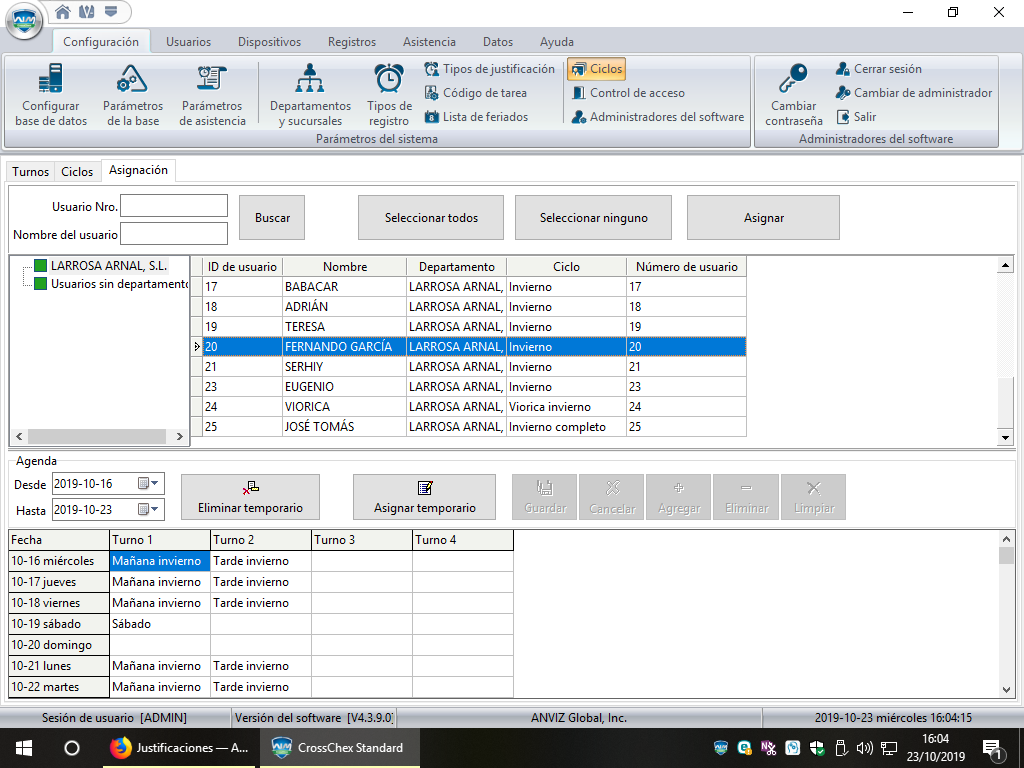Click the CrossChex application logo button
Viewport: 1024px width, 768px height.
tap(24, 21)
